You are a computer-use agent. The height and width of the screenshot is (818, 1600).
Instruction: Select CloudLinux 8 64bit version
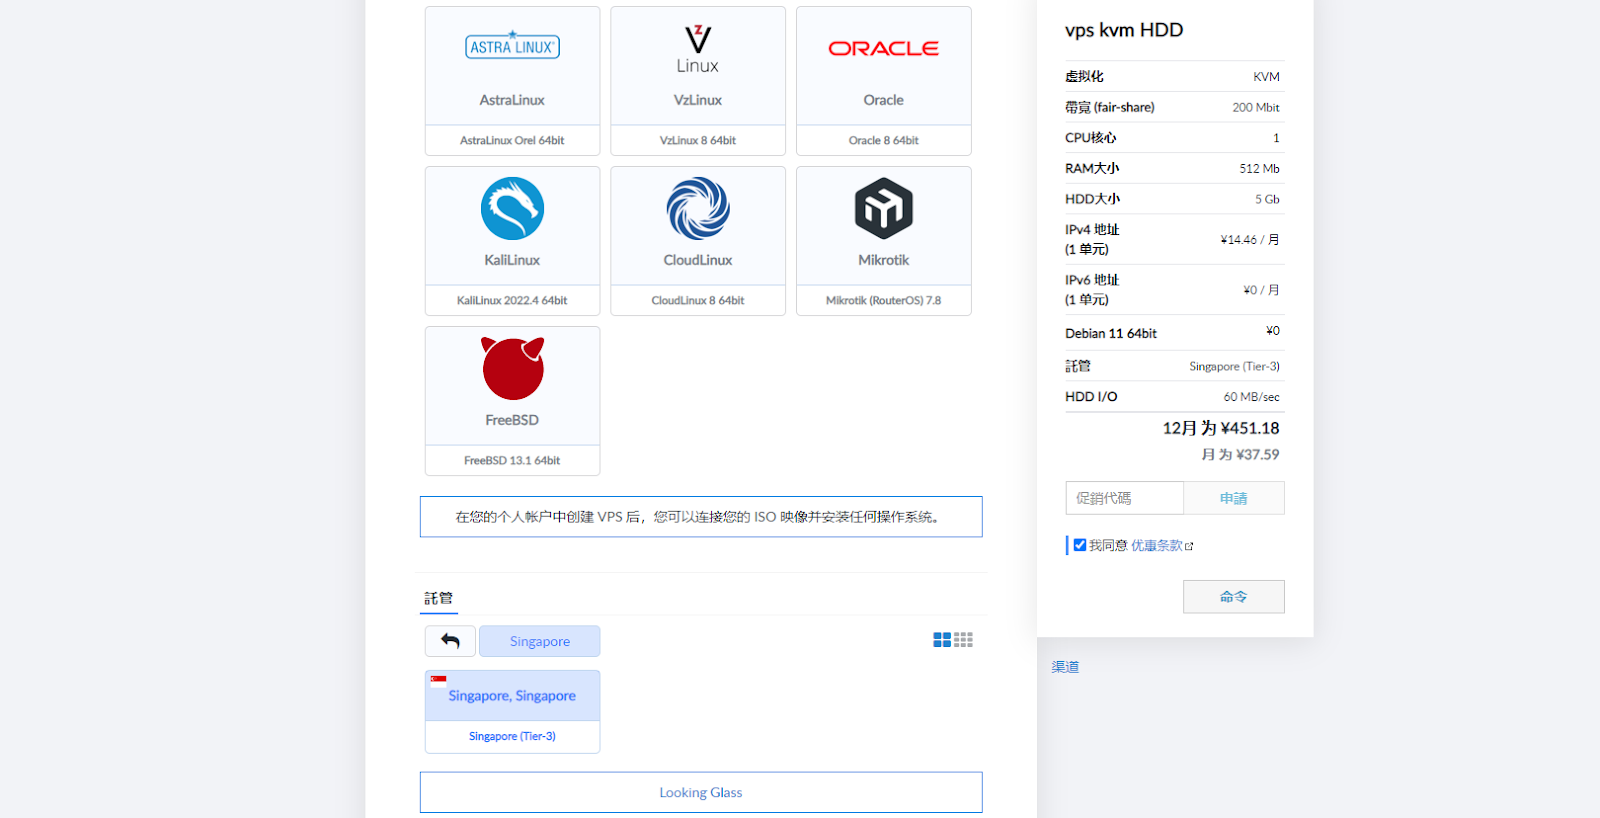698,300
